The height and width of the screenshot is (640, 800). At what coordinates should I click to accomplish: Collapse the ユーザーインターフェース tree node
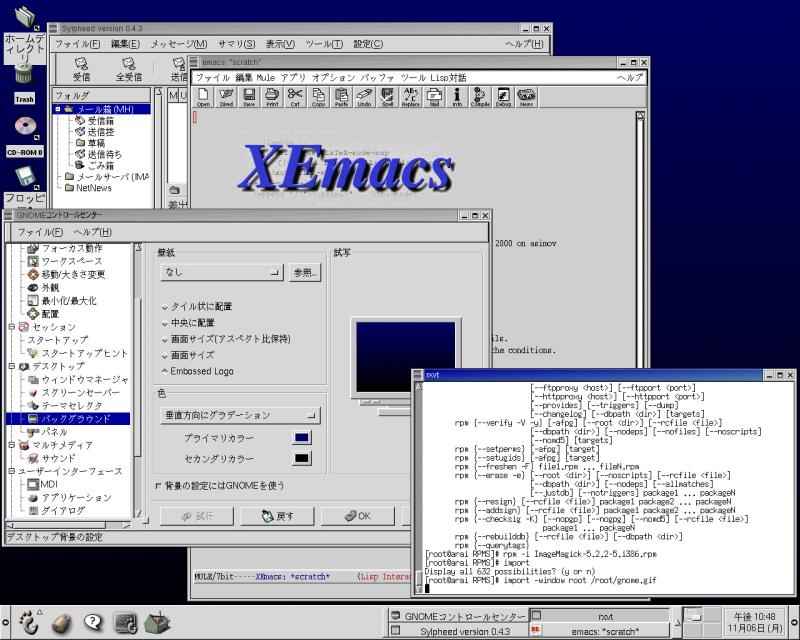(x=12, y=471)
